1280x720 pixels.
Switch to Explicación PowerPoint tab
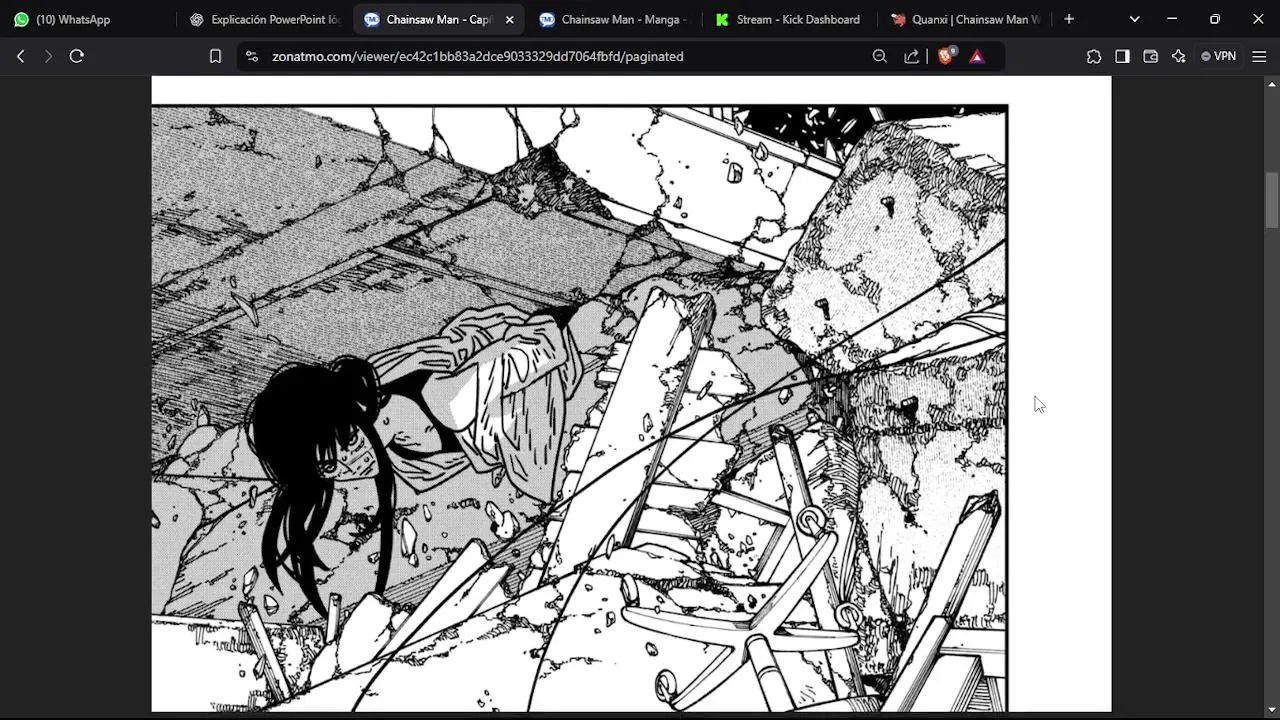(x=266, y=19)
